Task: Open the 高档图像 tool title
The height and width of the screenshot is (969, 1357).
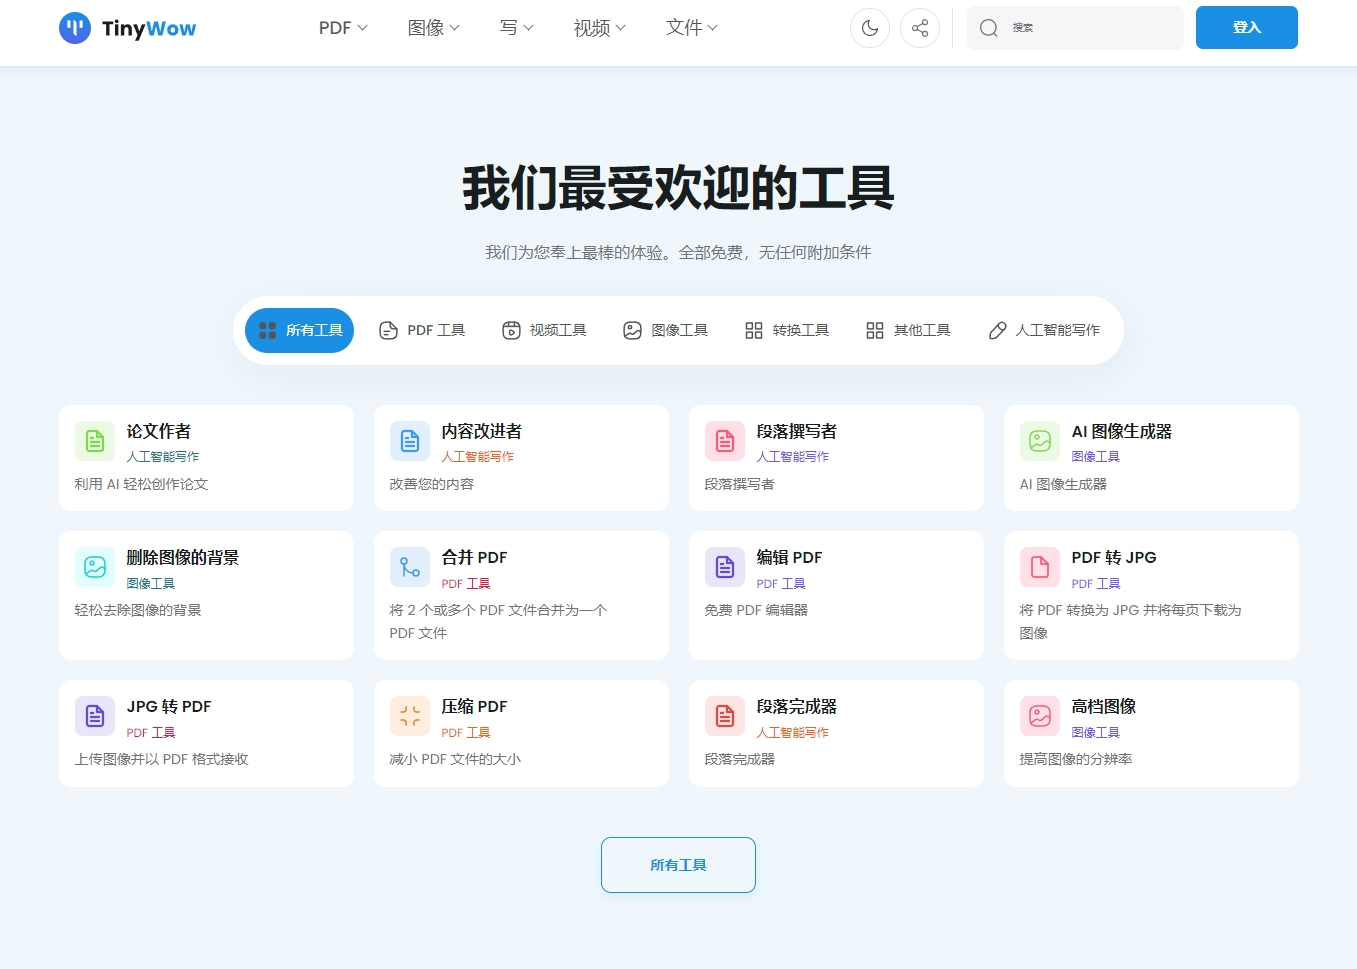Action: coord(1104,706)
